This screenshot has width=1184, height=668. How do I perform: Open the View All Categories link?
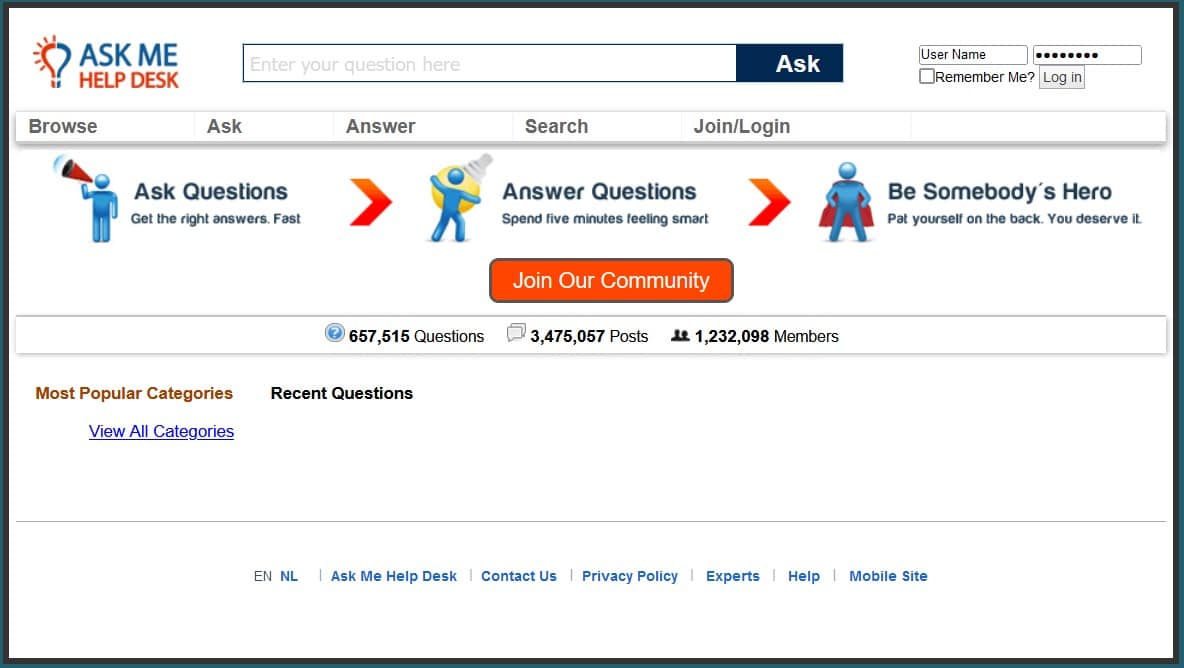161,431
